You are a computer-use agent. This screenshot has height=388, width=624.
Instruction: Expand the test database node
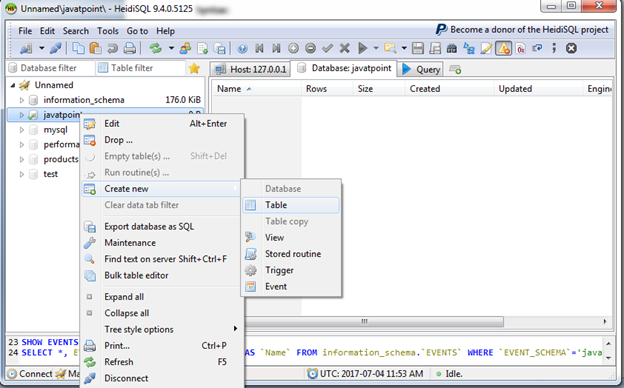tap(22, 174)
